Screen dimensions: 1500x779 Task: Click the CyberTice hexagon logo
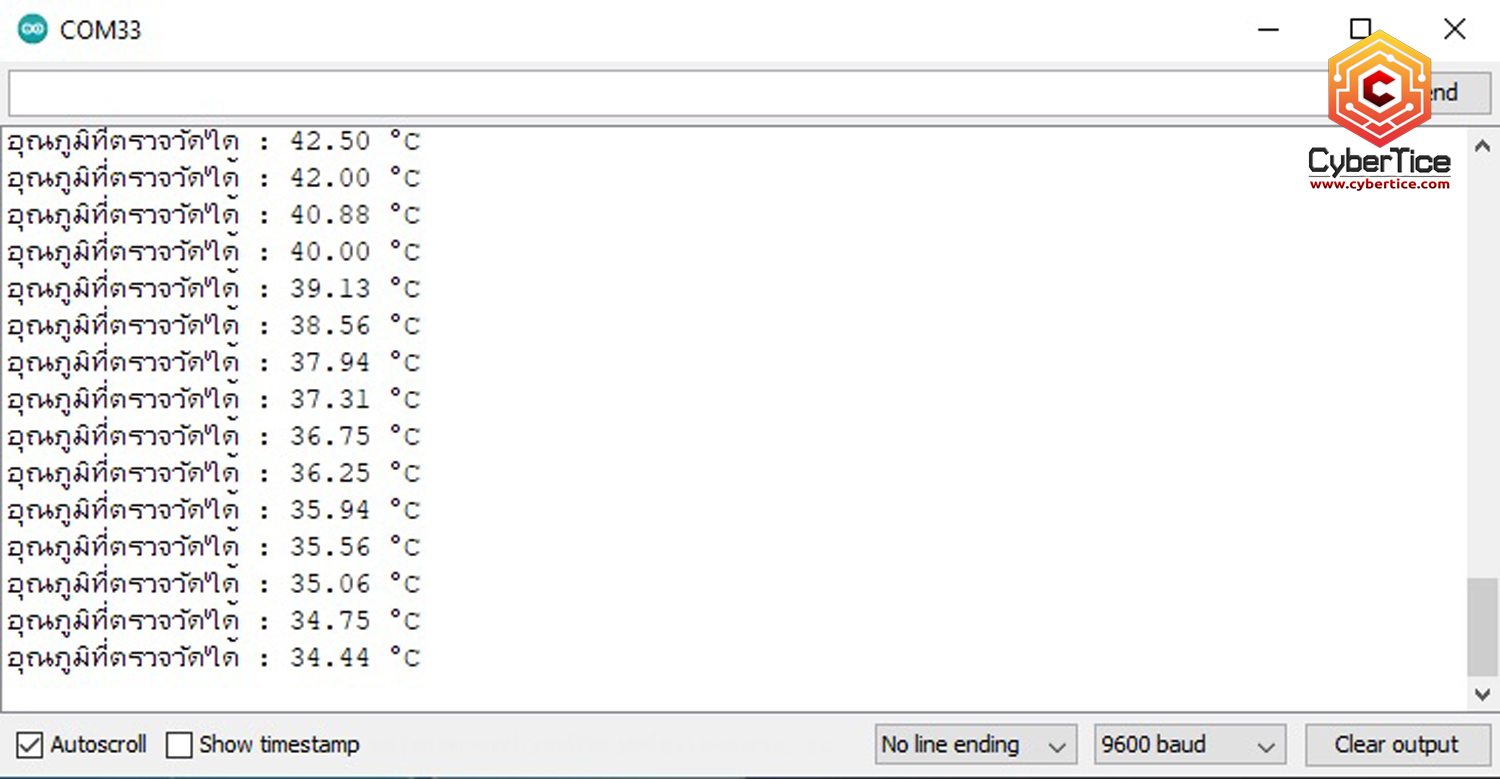coord(1379,90)
